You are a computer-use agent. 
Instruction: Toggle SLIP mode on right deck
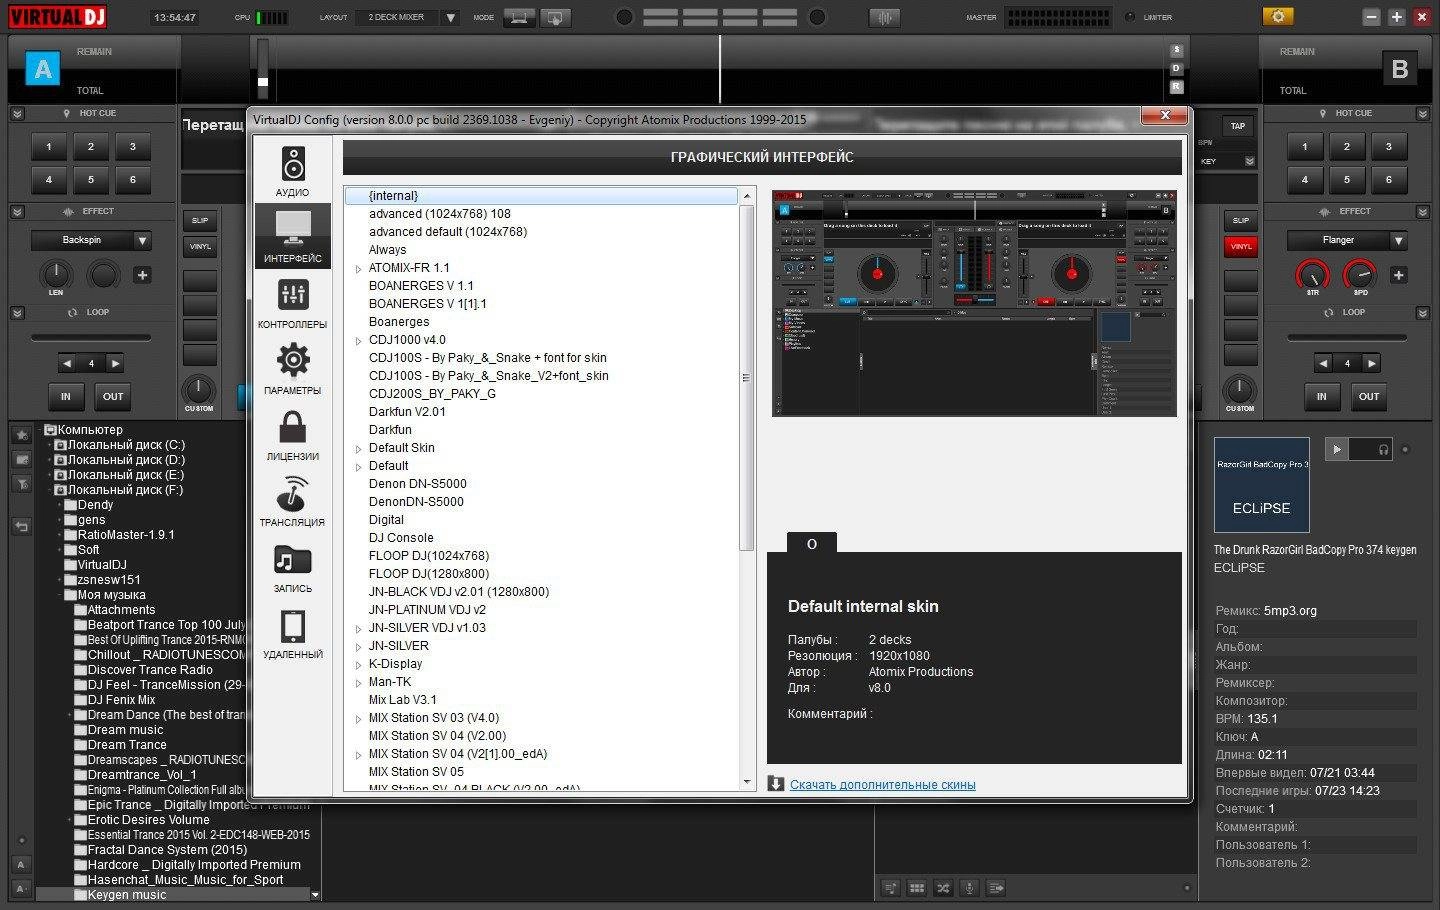(x=1241, y=220)
